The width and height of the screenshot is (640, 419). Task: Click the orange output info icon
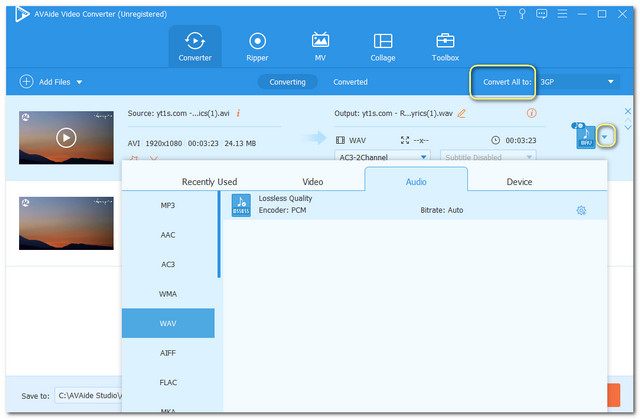(531, 113)
